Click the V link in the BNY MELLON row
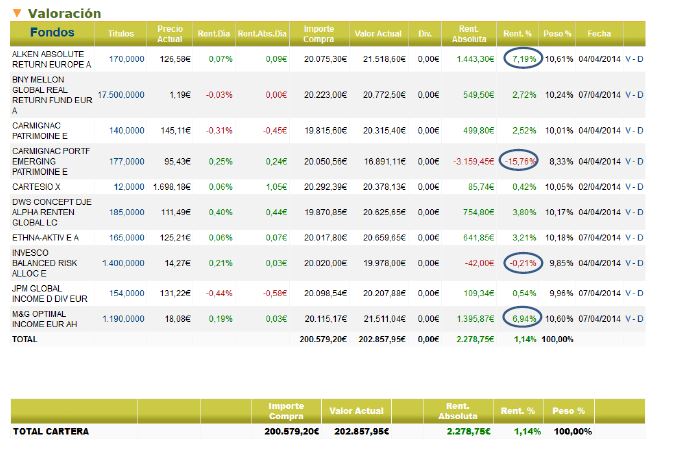The height and width of the screenshot is (450, 673). pyautogui.click(x=628, y=95)
